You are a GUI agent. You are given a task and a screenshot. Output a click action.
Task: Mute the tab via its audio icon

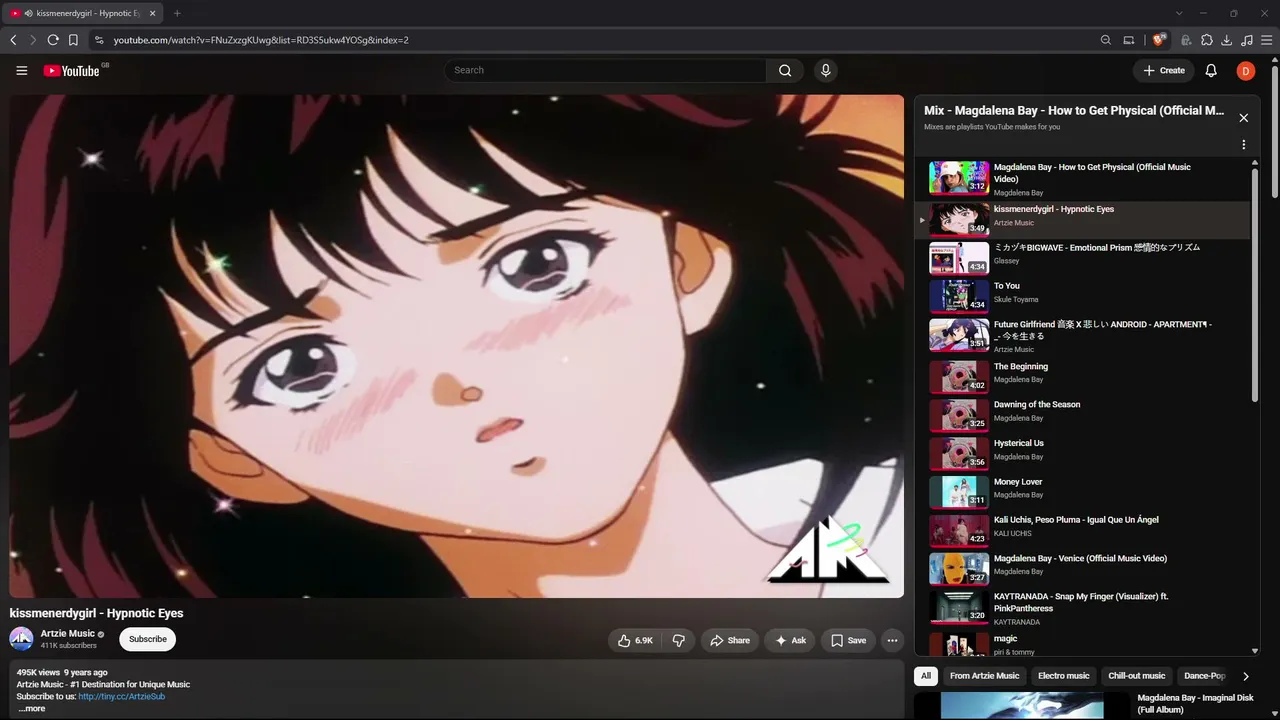pyautogui.click(x=28, y=14)
